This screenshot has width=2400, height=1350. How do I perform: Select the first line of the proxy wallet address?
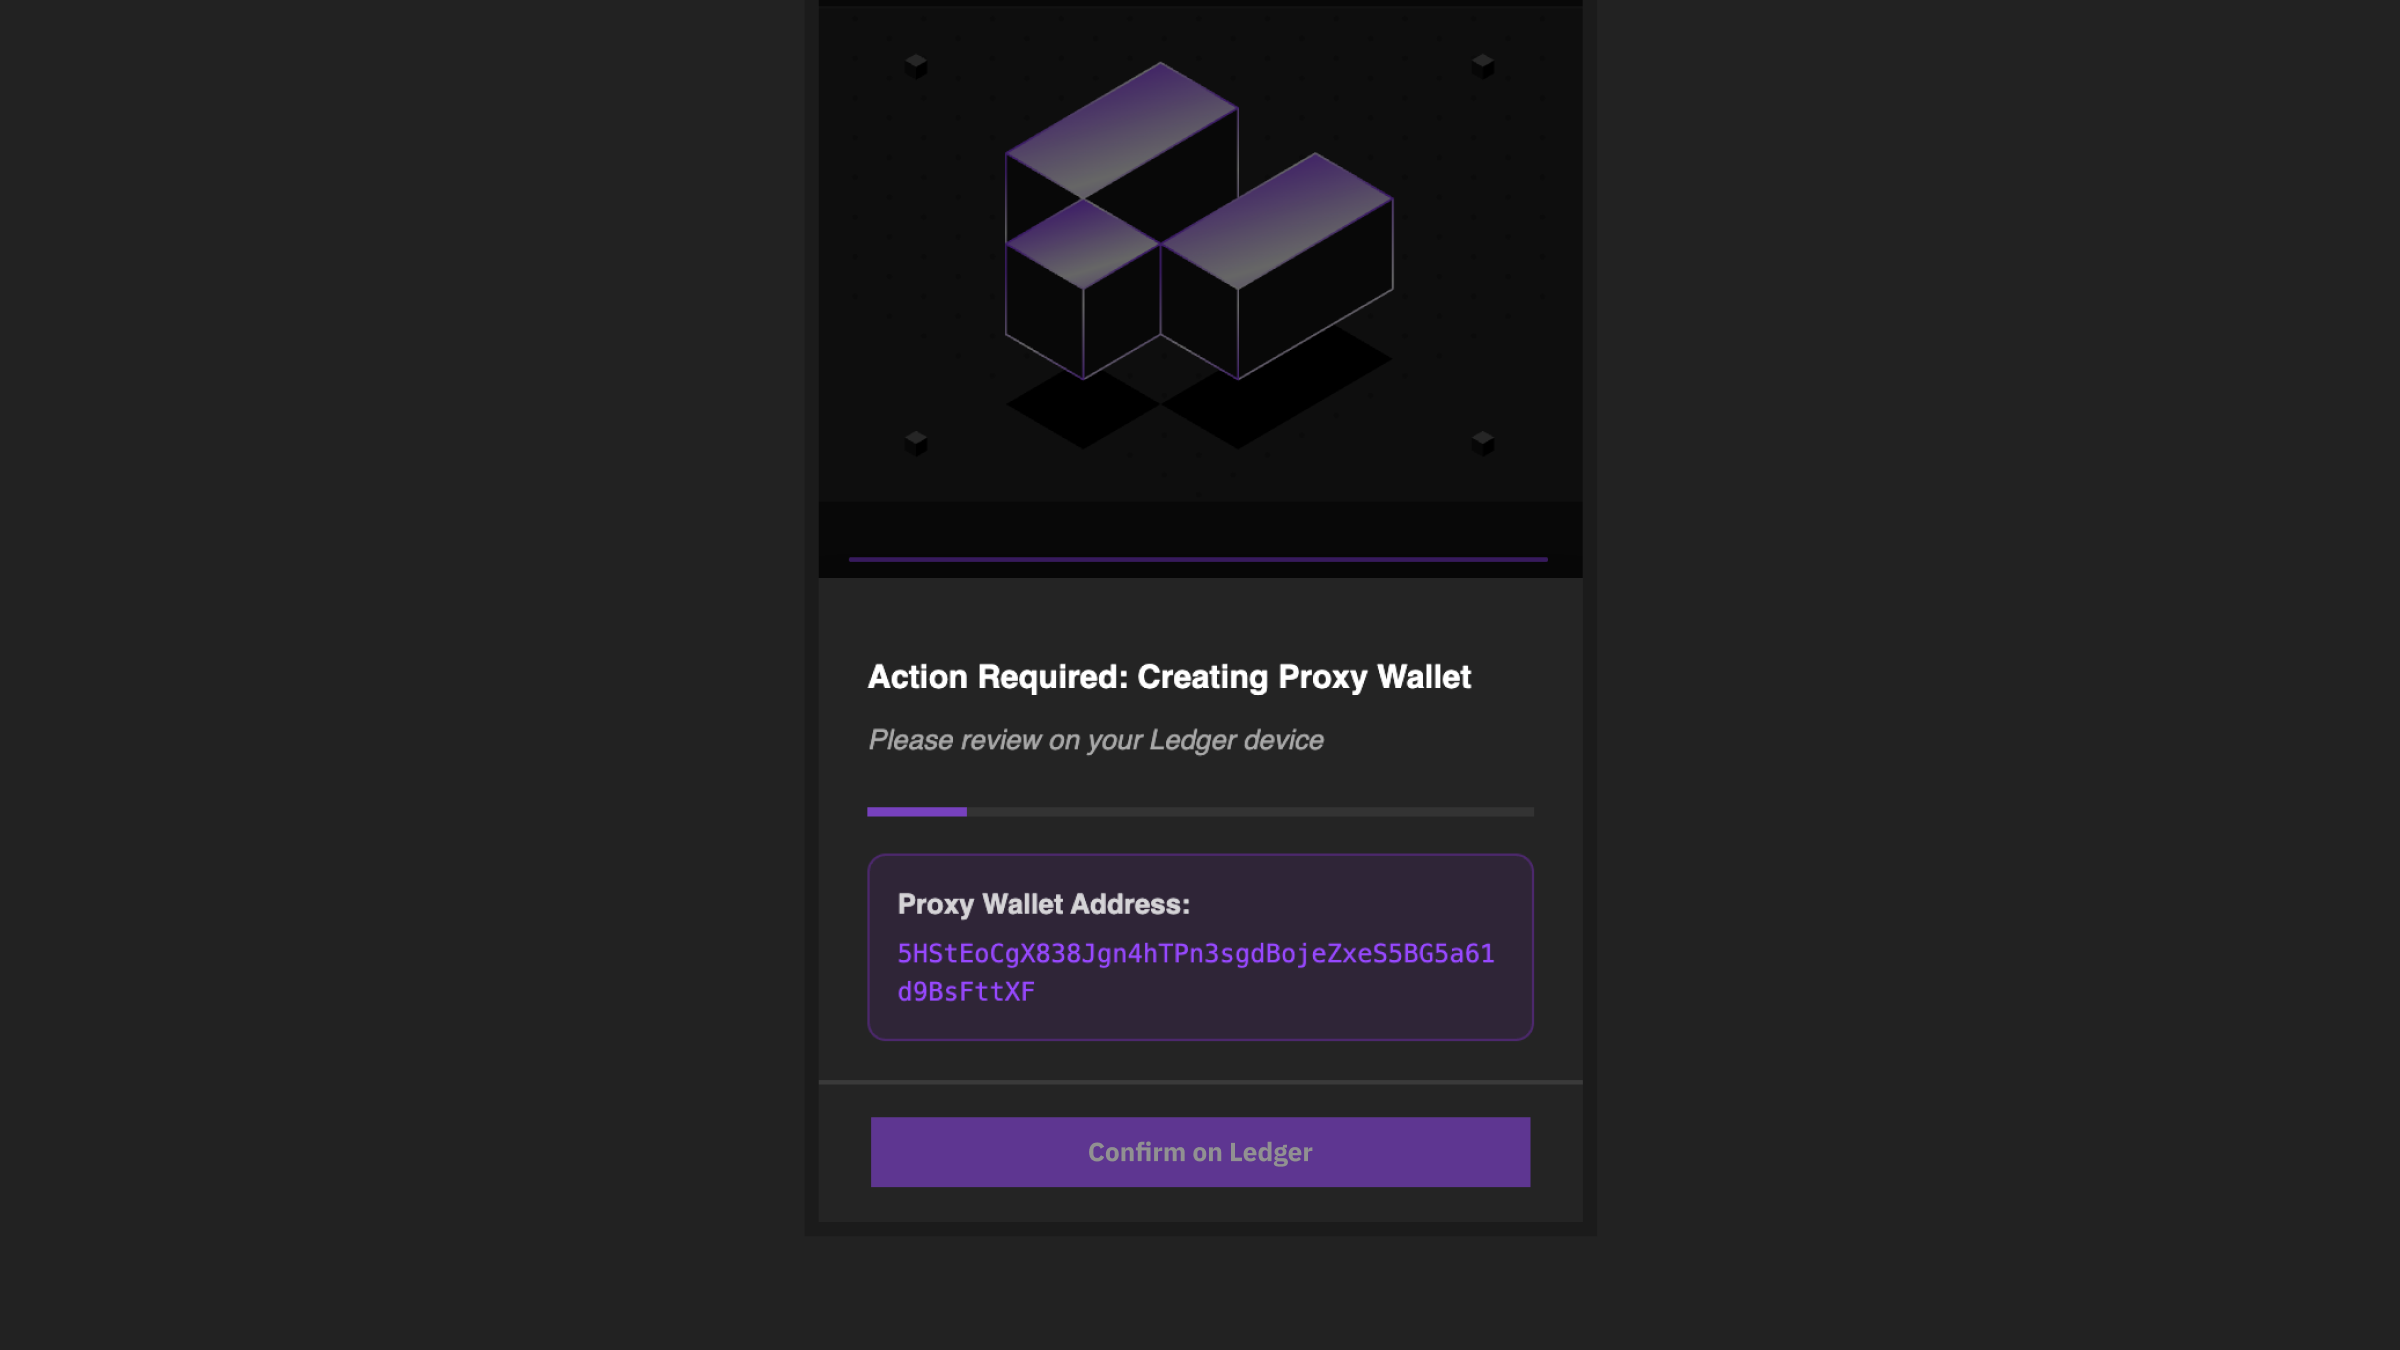click(1196, 954)
